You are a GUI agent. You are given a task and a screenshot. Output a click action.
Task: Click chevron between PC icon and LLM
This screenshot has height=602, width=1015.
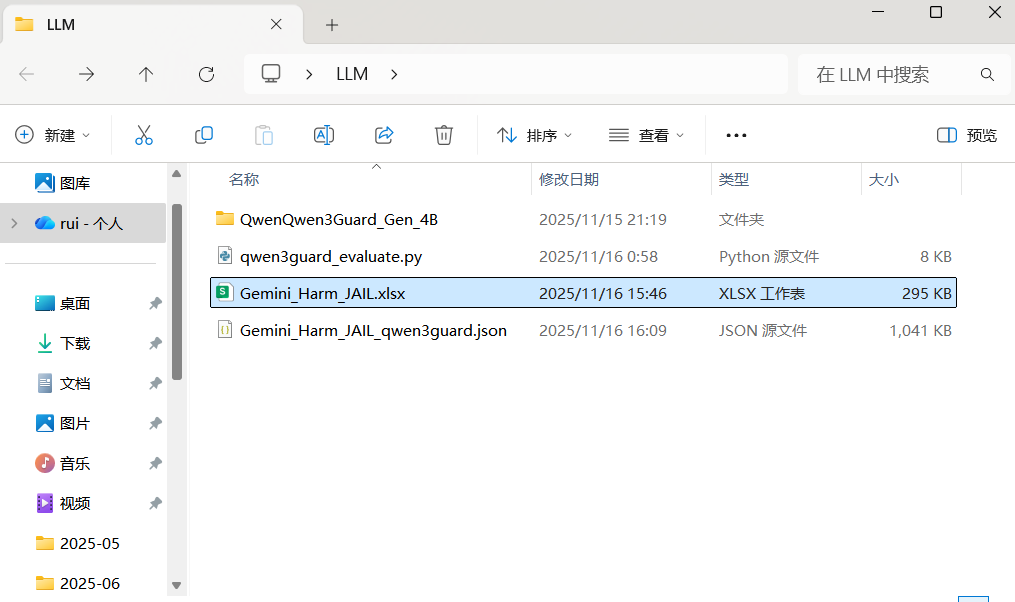[309, 74]
